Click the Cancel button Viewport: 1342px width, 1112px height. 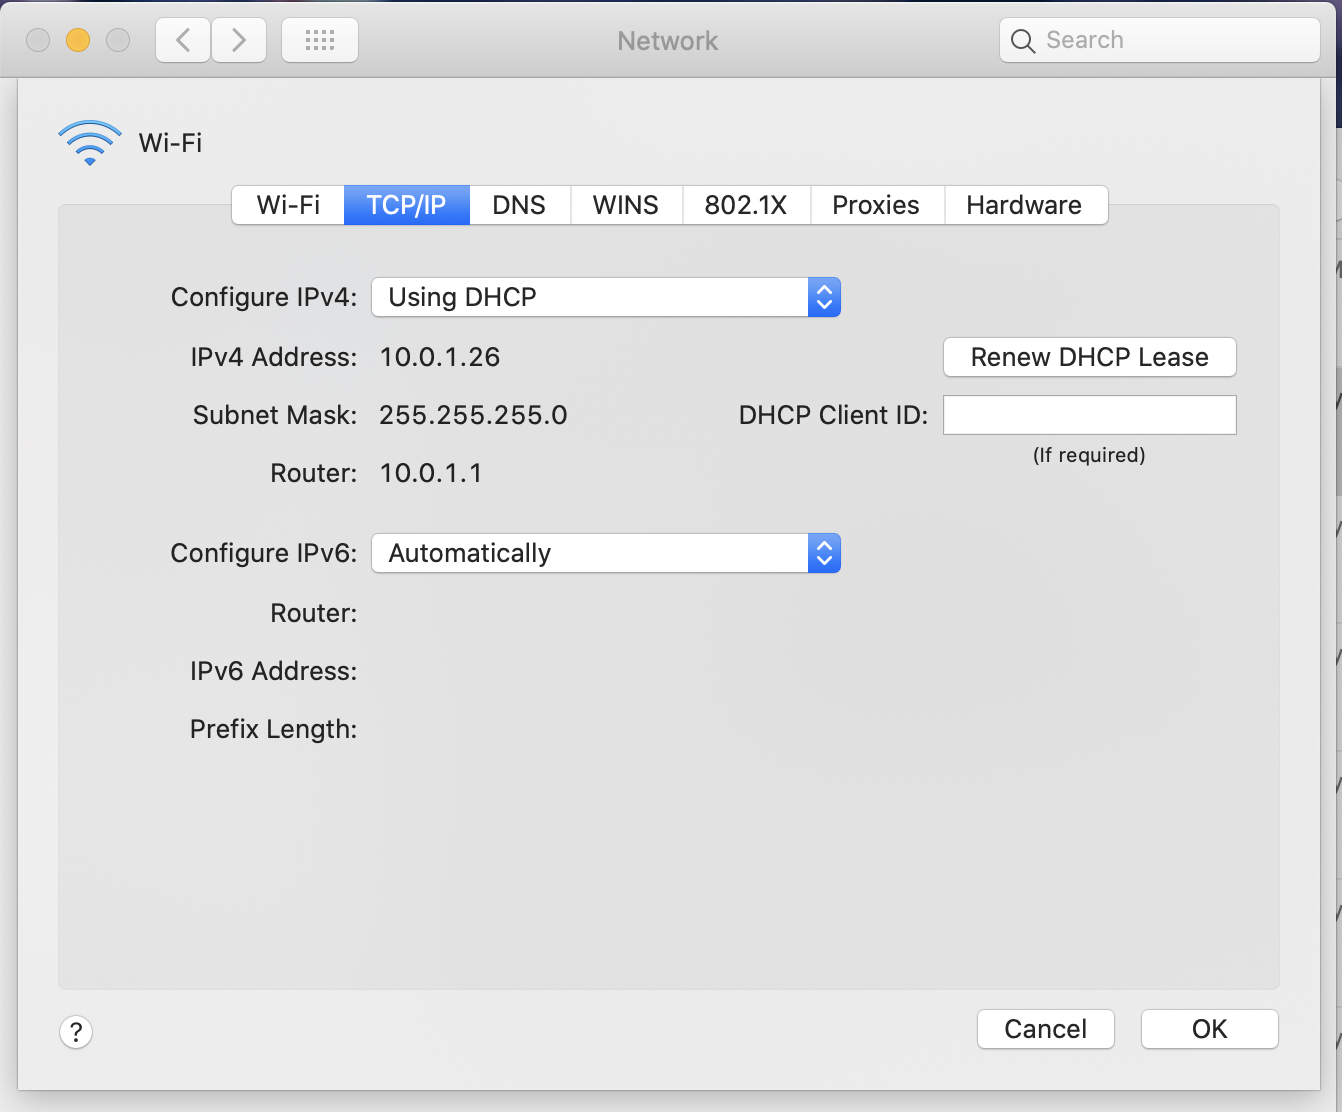click(x=1045, y=1029)
